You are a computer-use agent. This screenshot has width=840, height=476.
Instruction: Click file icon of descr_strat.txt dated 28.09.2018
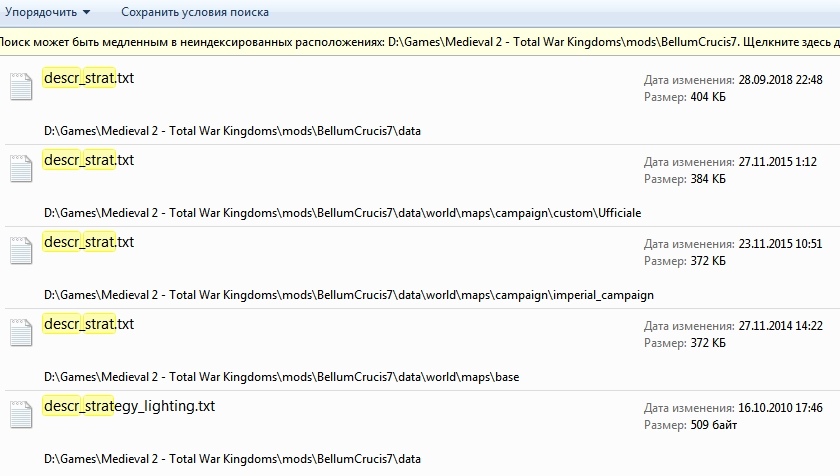click(x=21, y=87)
